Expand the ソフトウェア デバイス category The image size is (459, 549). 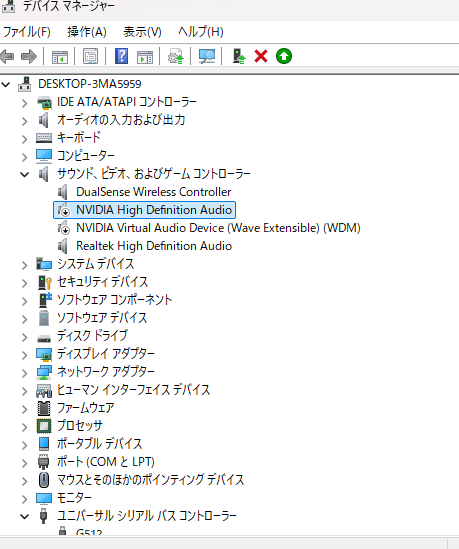click(x=25, y=319)
